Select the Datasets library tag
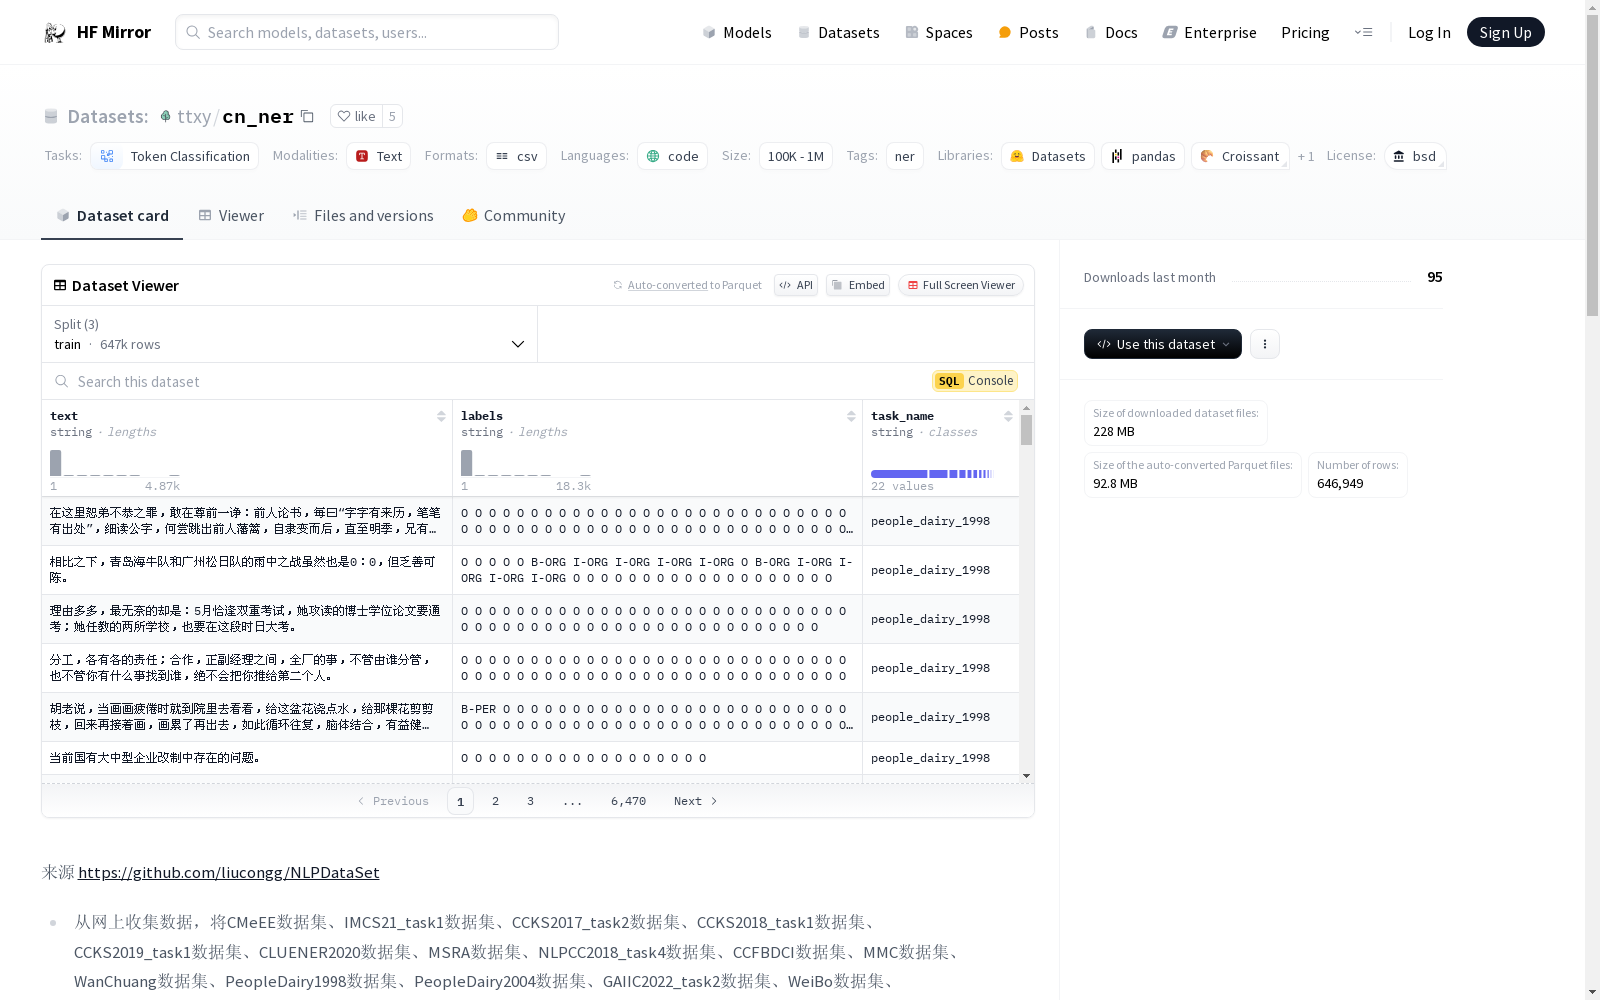The image size is (1600, 1000). point(1048,156)
